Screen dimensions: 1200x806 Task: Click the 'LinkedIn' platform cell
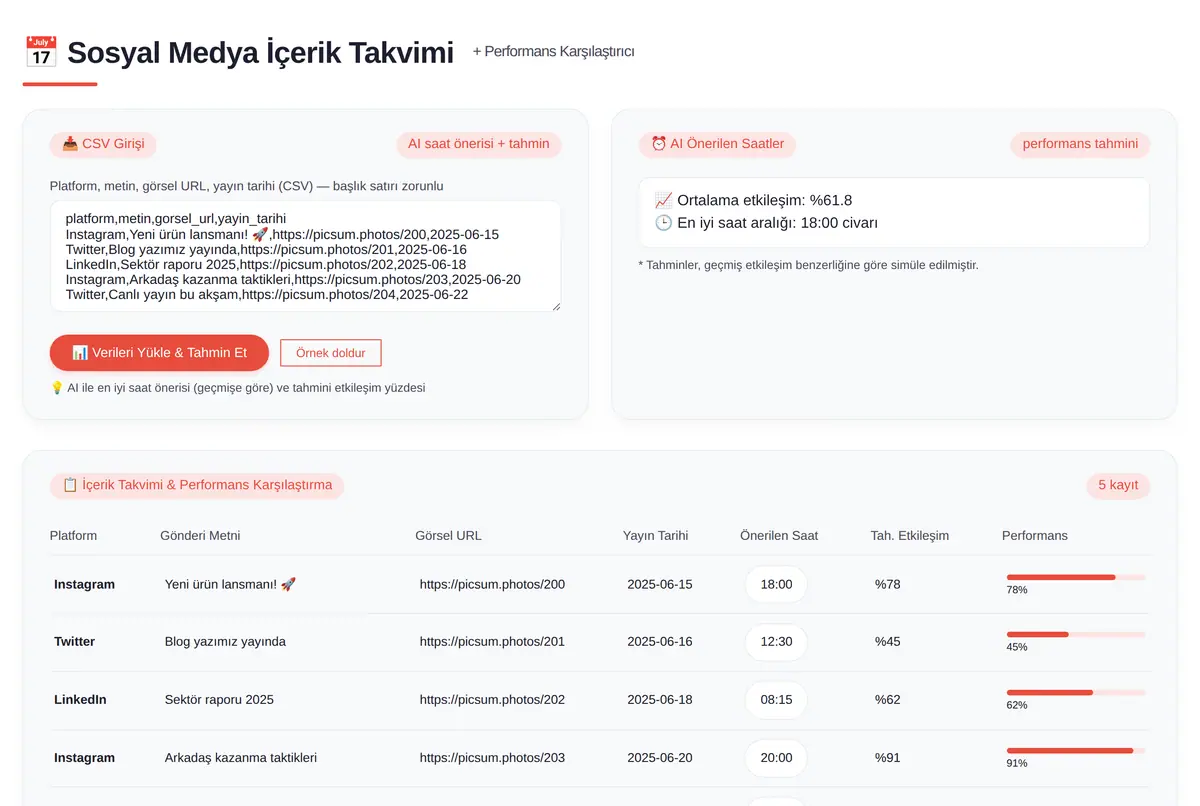pos(80,700)
